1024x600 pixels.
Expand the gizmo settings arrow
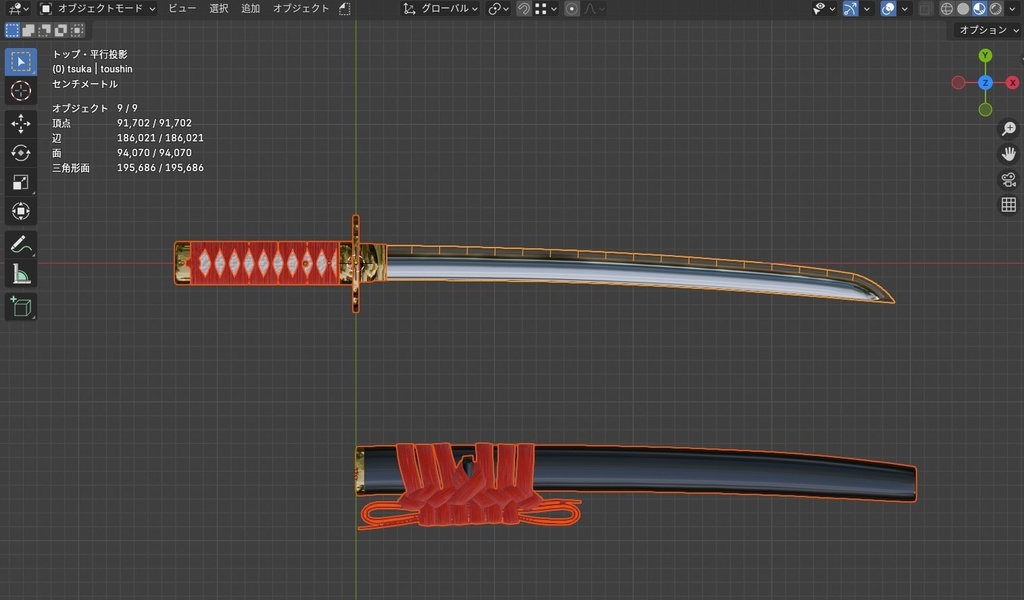coord(867,8)
